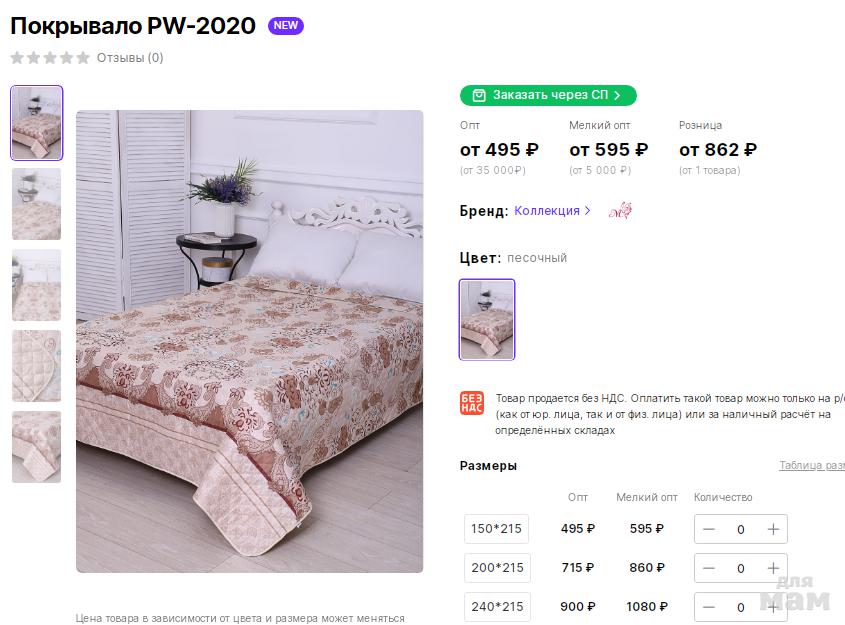Viewport: 845px width, 625px height.
Task: Open the quilted texture close-up thumbnail
Action: [x=37, y=366]
